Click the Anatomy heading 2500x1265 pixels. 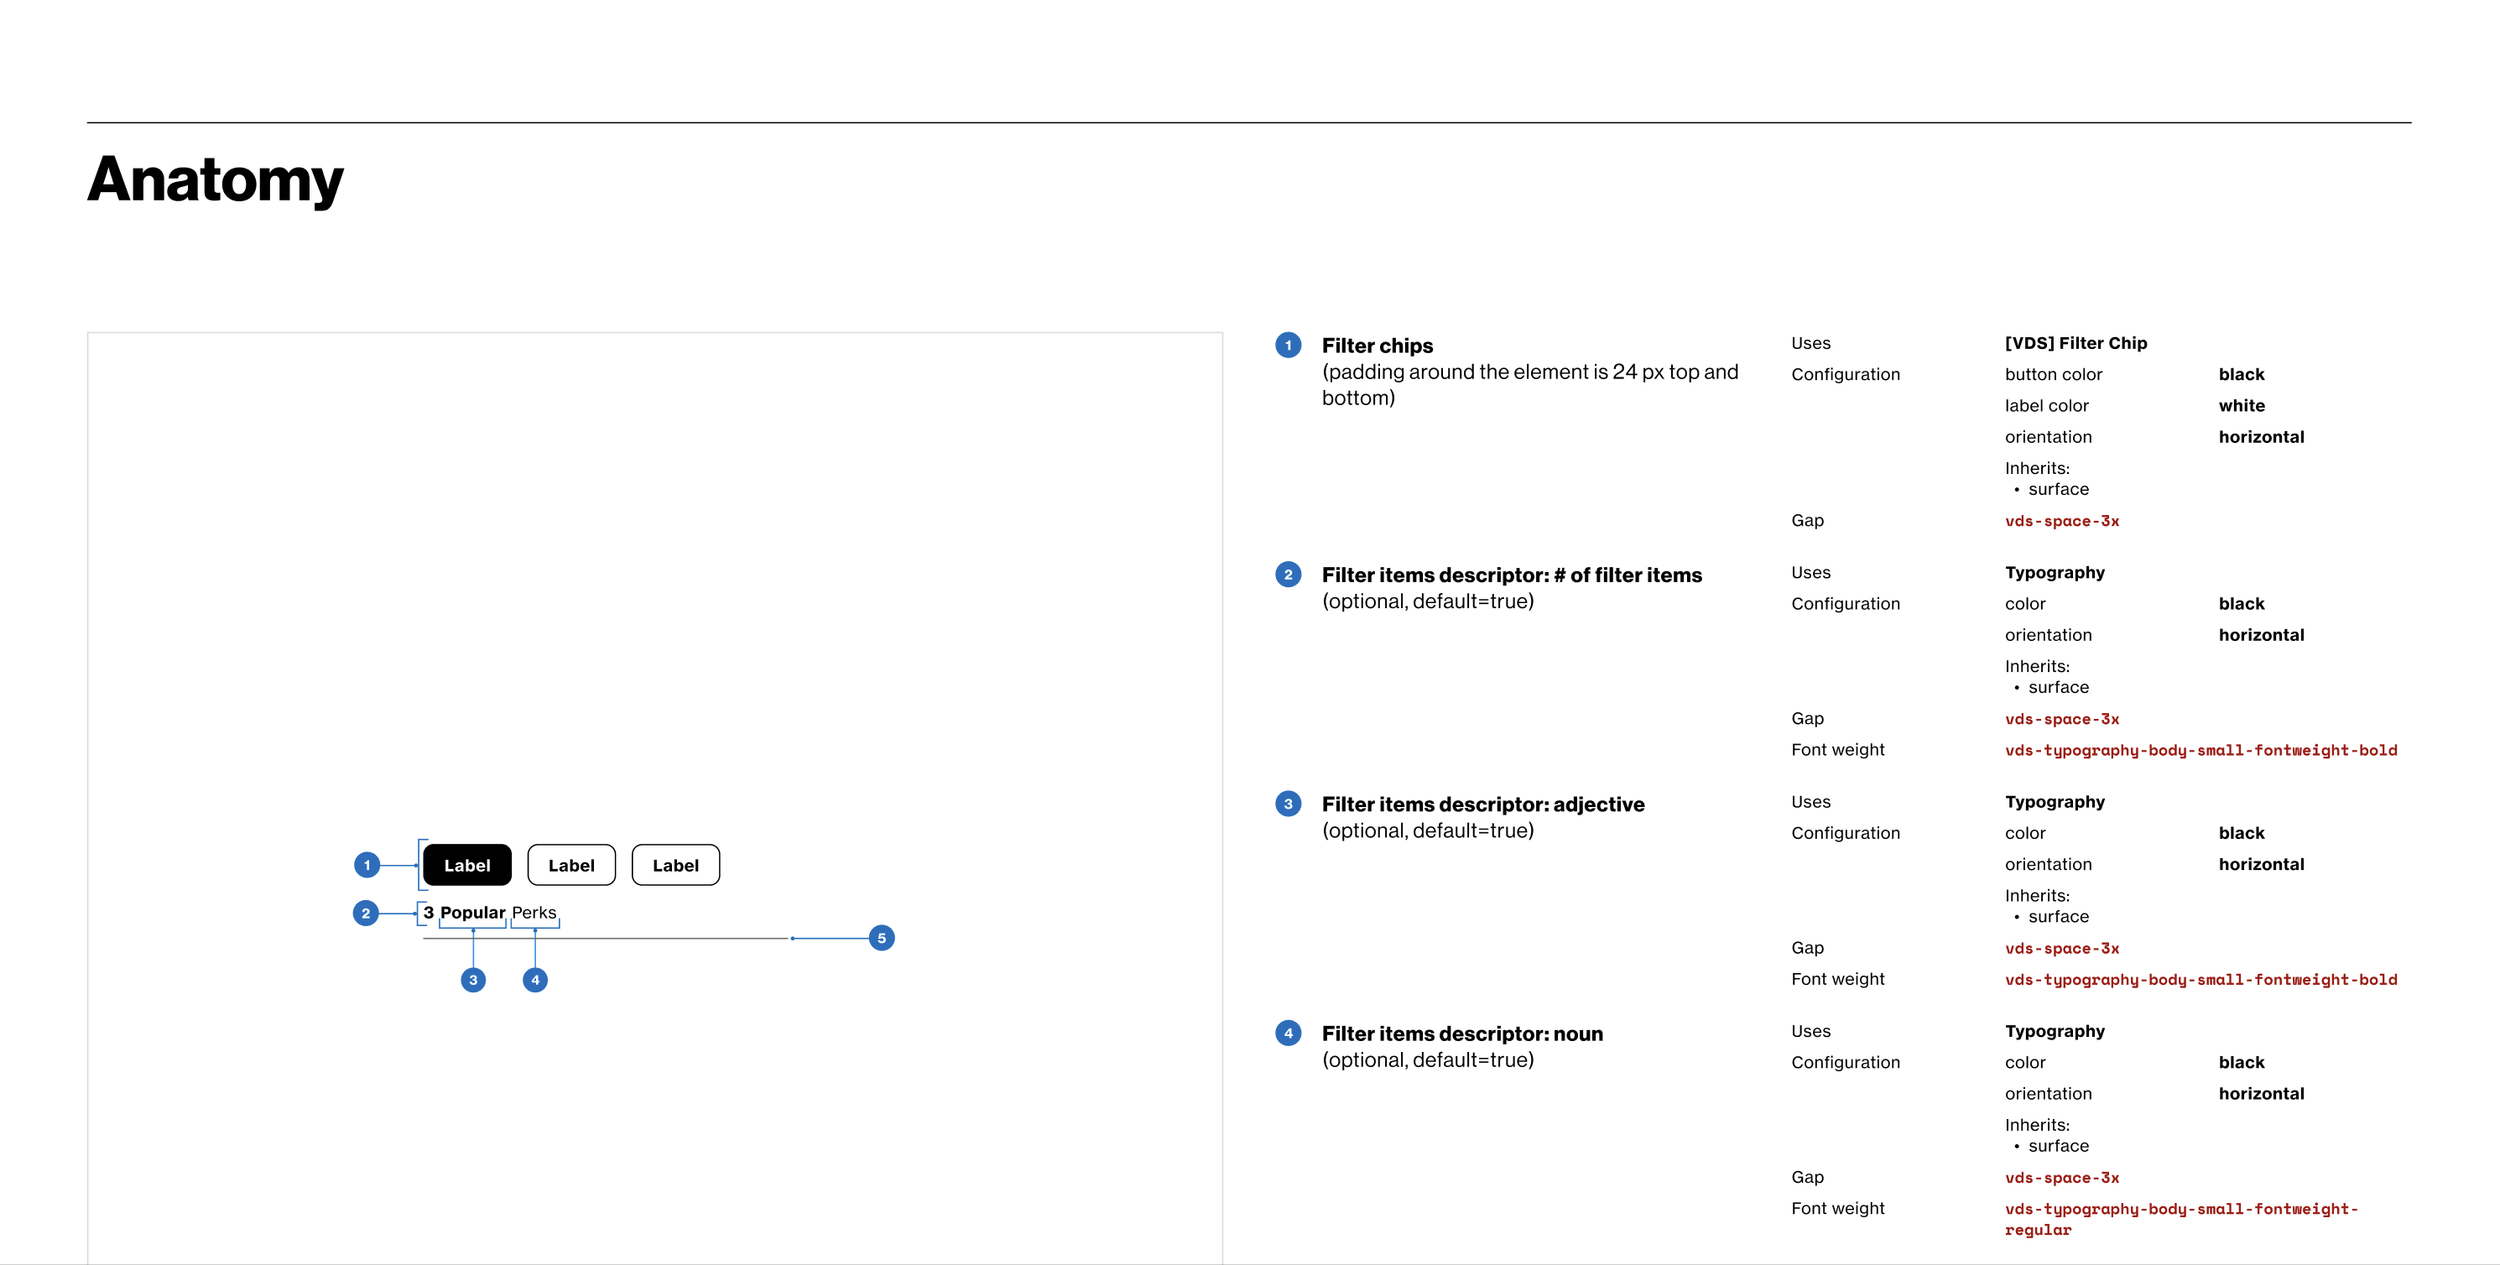point(215,180)
